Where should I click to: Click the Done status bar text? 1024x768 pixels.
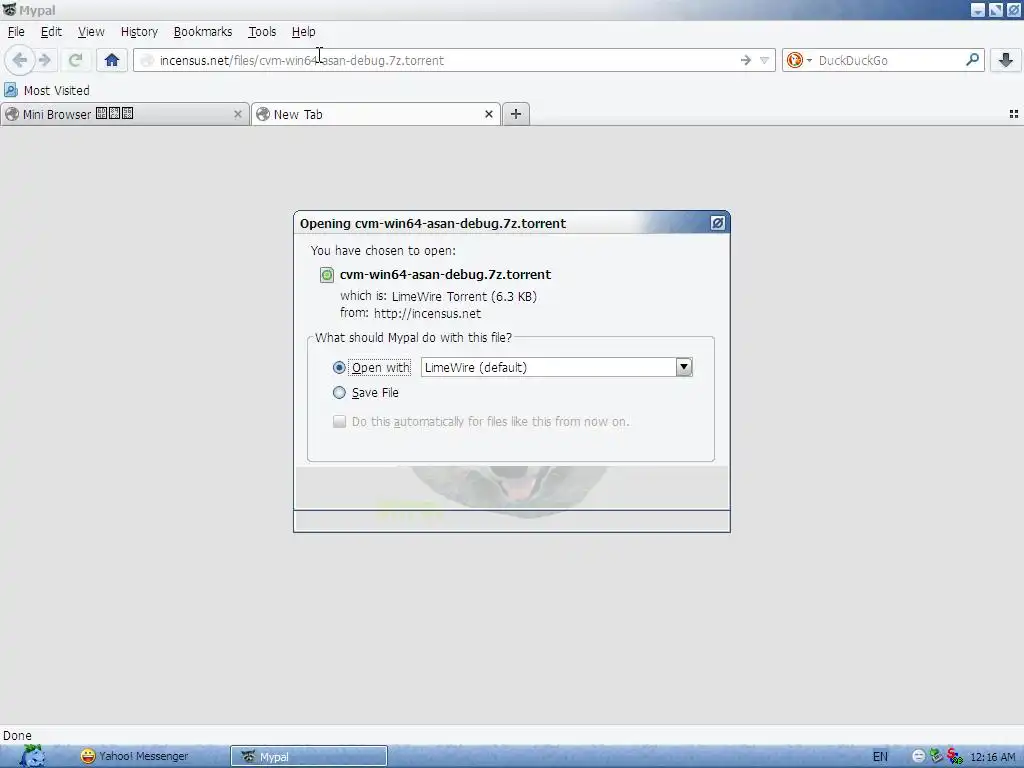click(x=17, y=735)
